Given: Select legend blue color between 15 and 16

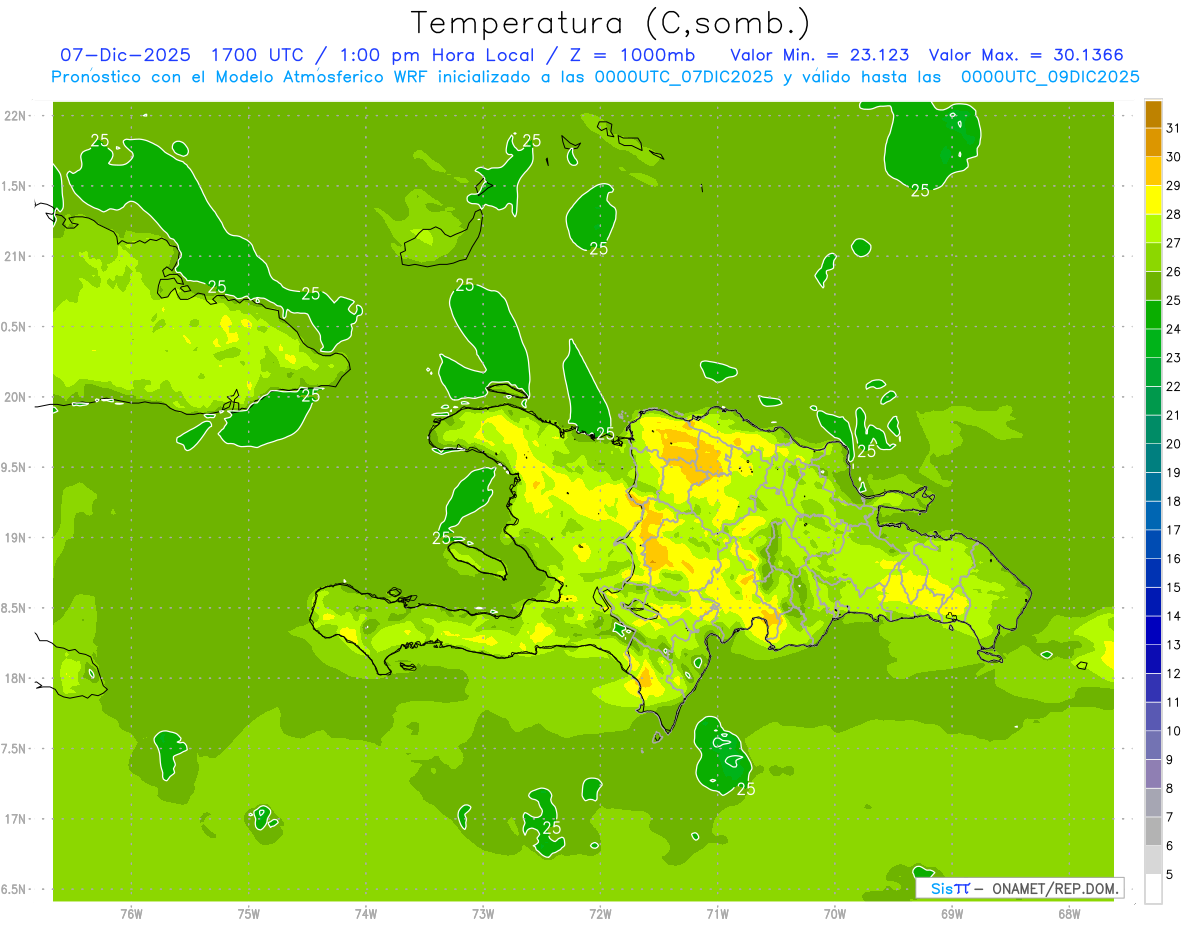Looking at the screenshot, I should tap(1153, 573).
